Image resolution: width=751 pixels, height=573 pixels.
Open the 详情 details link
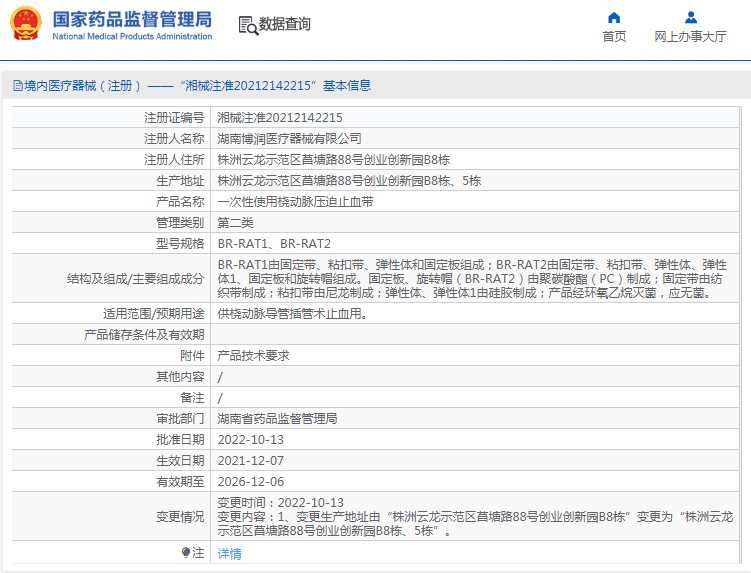(229, 553)
